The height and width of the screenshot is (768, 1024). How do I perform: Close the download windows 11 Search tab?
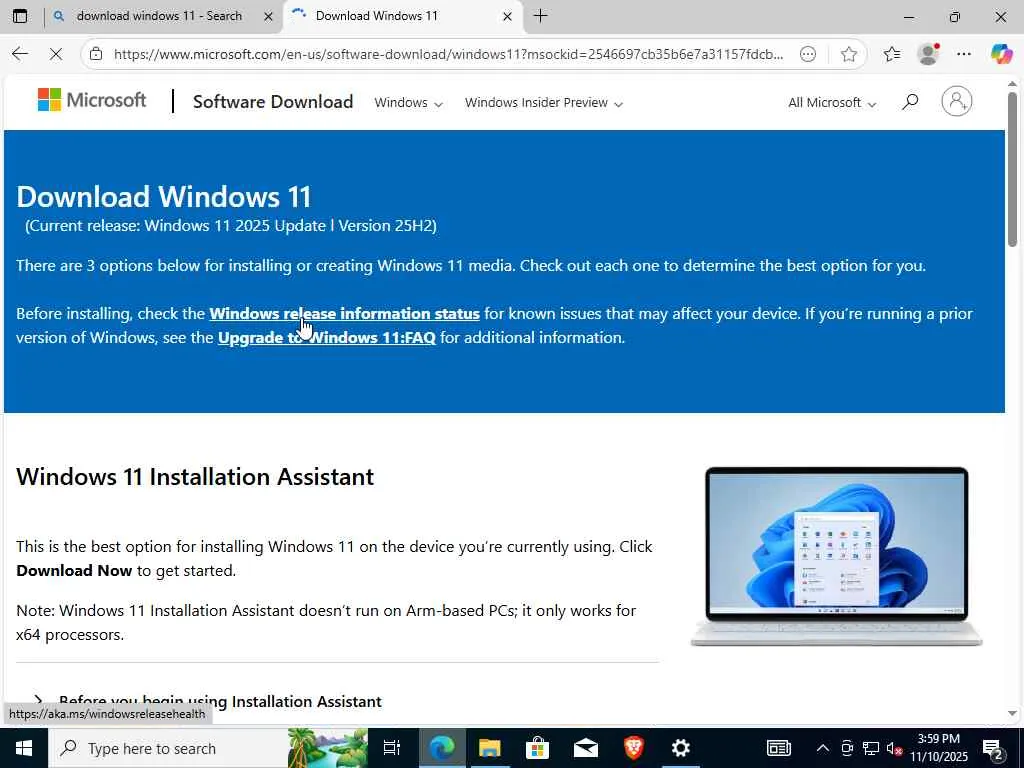[268, 16]
